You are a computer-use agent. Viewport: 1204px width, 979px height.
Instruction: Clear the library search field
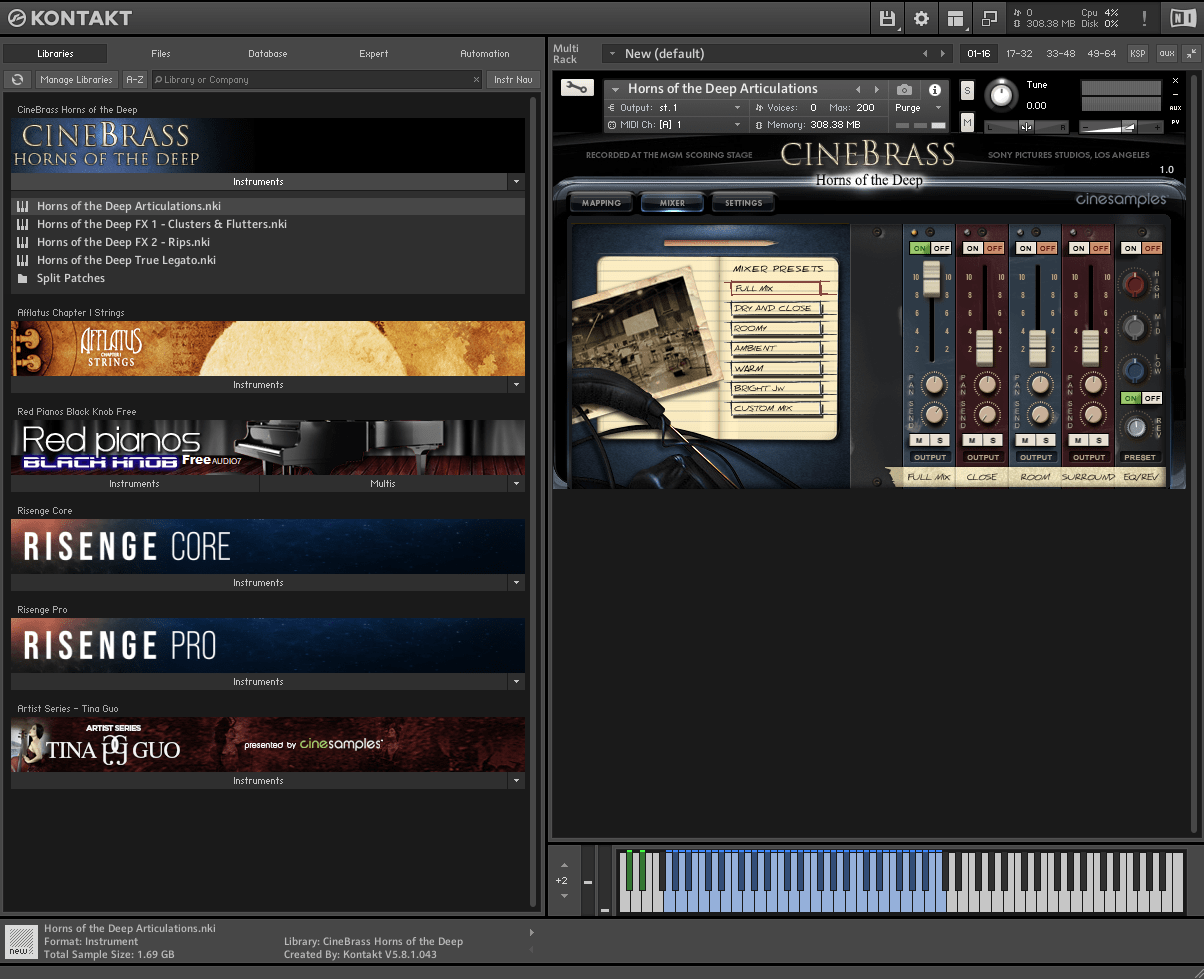click(476, 80)
